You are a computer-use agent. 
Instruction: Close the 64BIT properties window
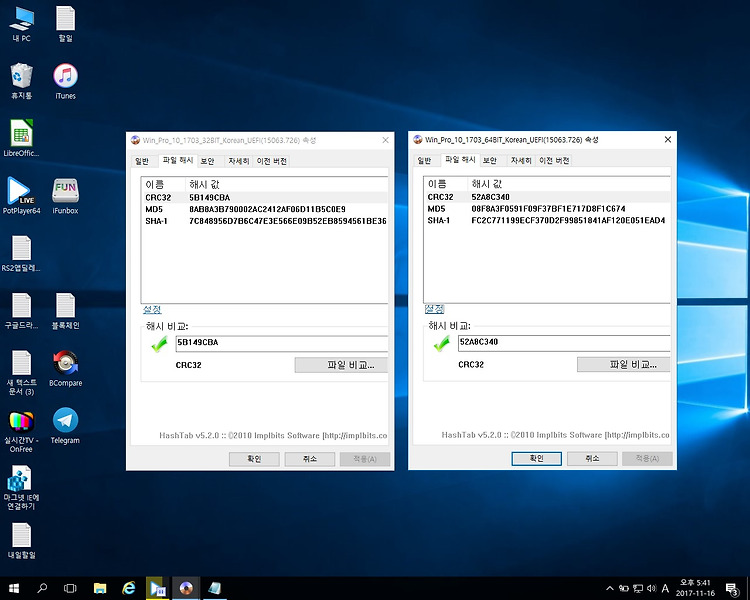pyautogui.click(x=668, y=139)
